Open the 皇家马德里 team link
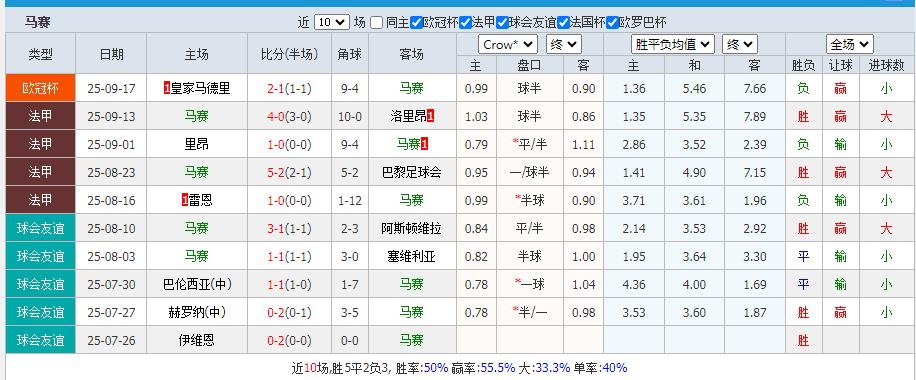 [200, 88]
